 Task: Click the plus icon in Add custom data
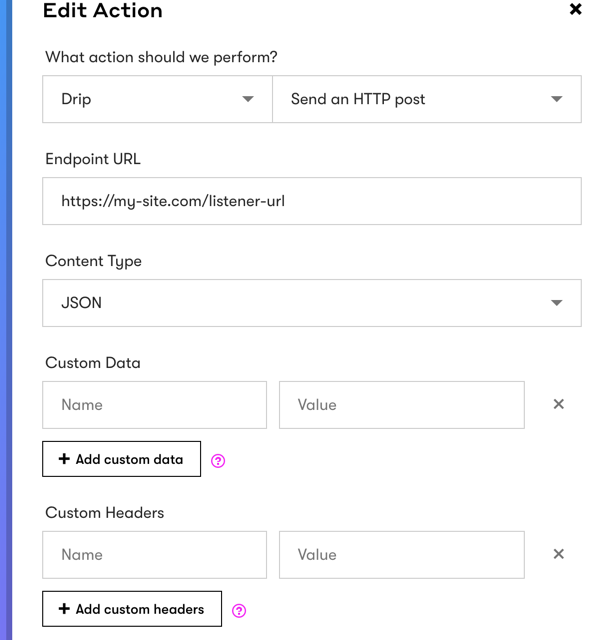tap(64, 459)
